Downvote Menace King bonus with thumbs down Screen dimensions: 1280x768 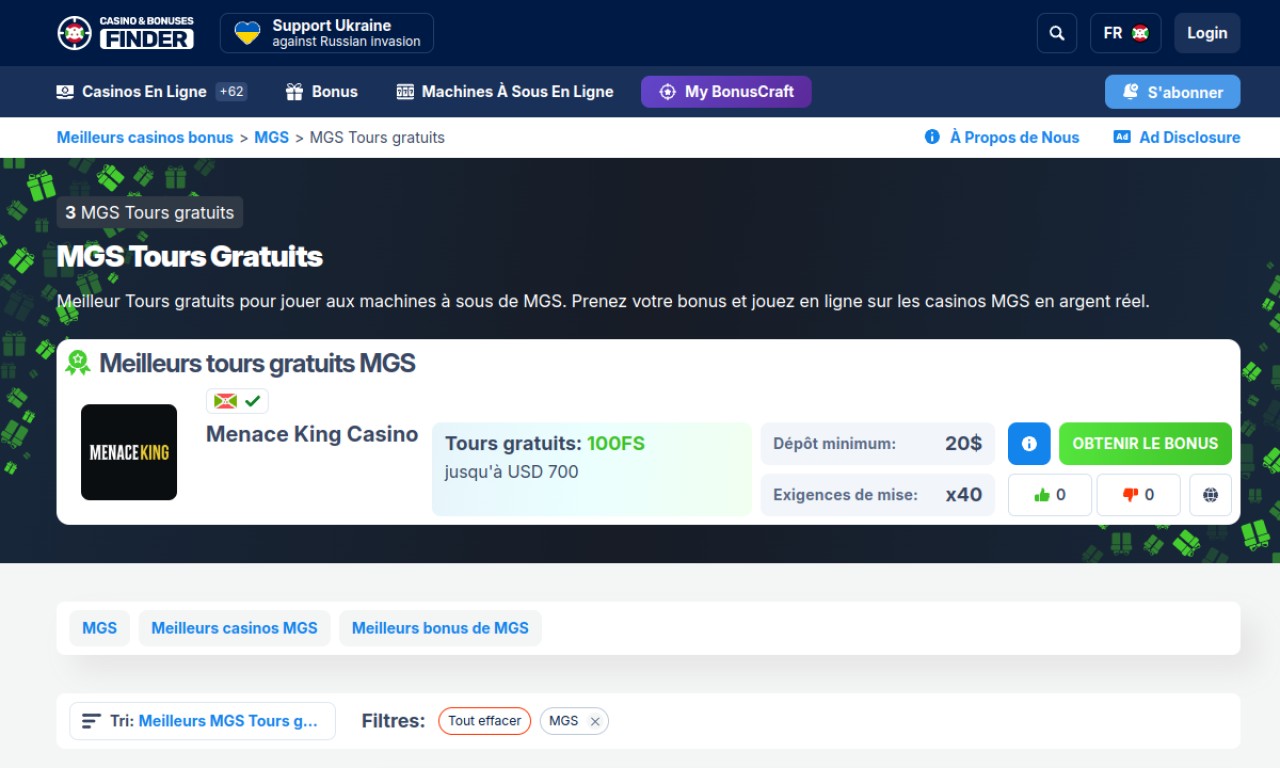pyautogui.click(x=1138, y=495)
